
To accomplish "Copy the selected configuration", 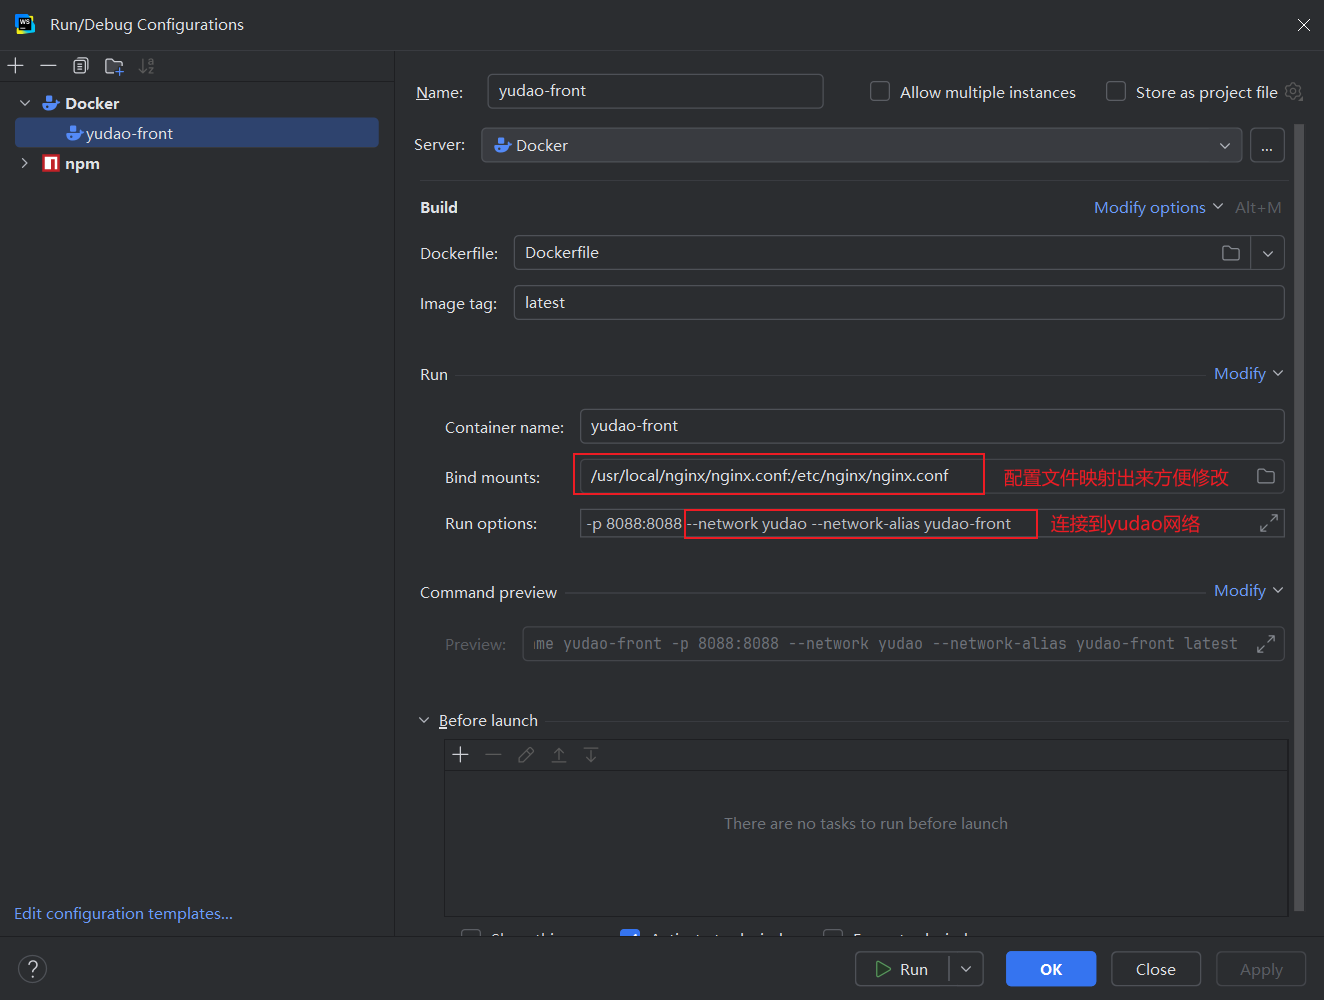I will point(81,66).
